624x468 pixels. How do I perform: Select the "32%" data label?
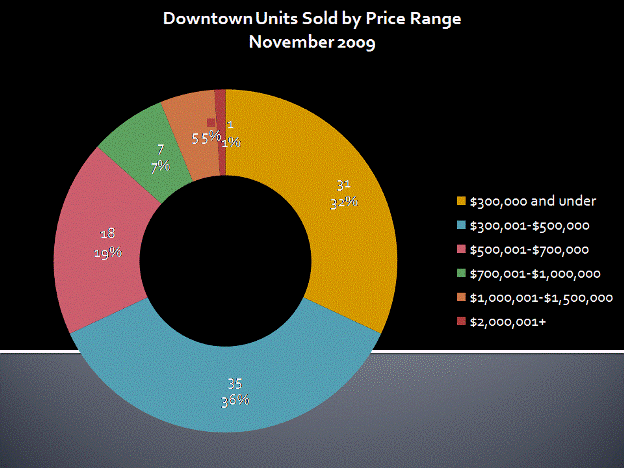tap(344, 202)
